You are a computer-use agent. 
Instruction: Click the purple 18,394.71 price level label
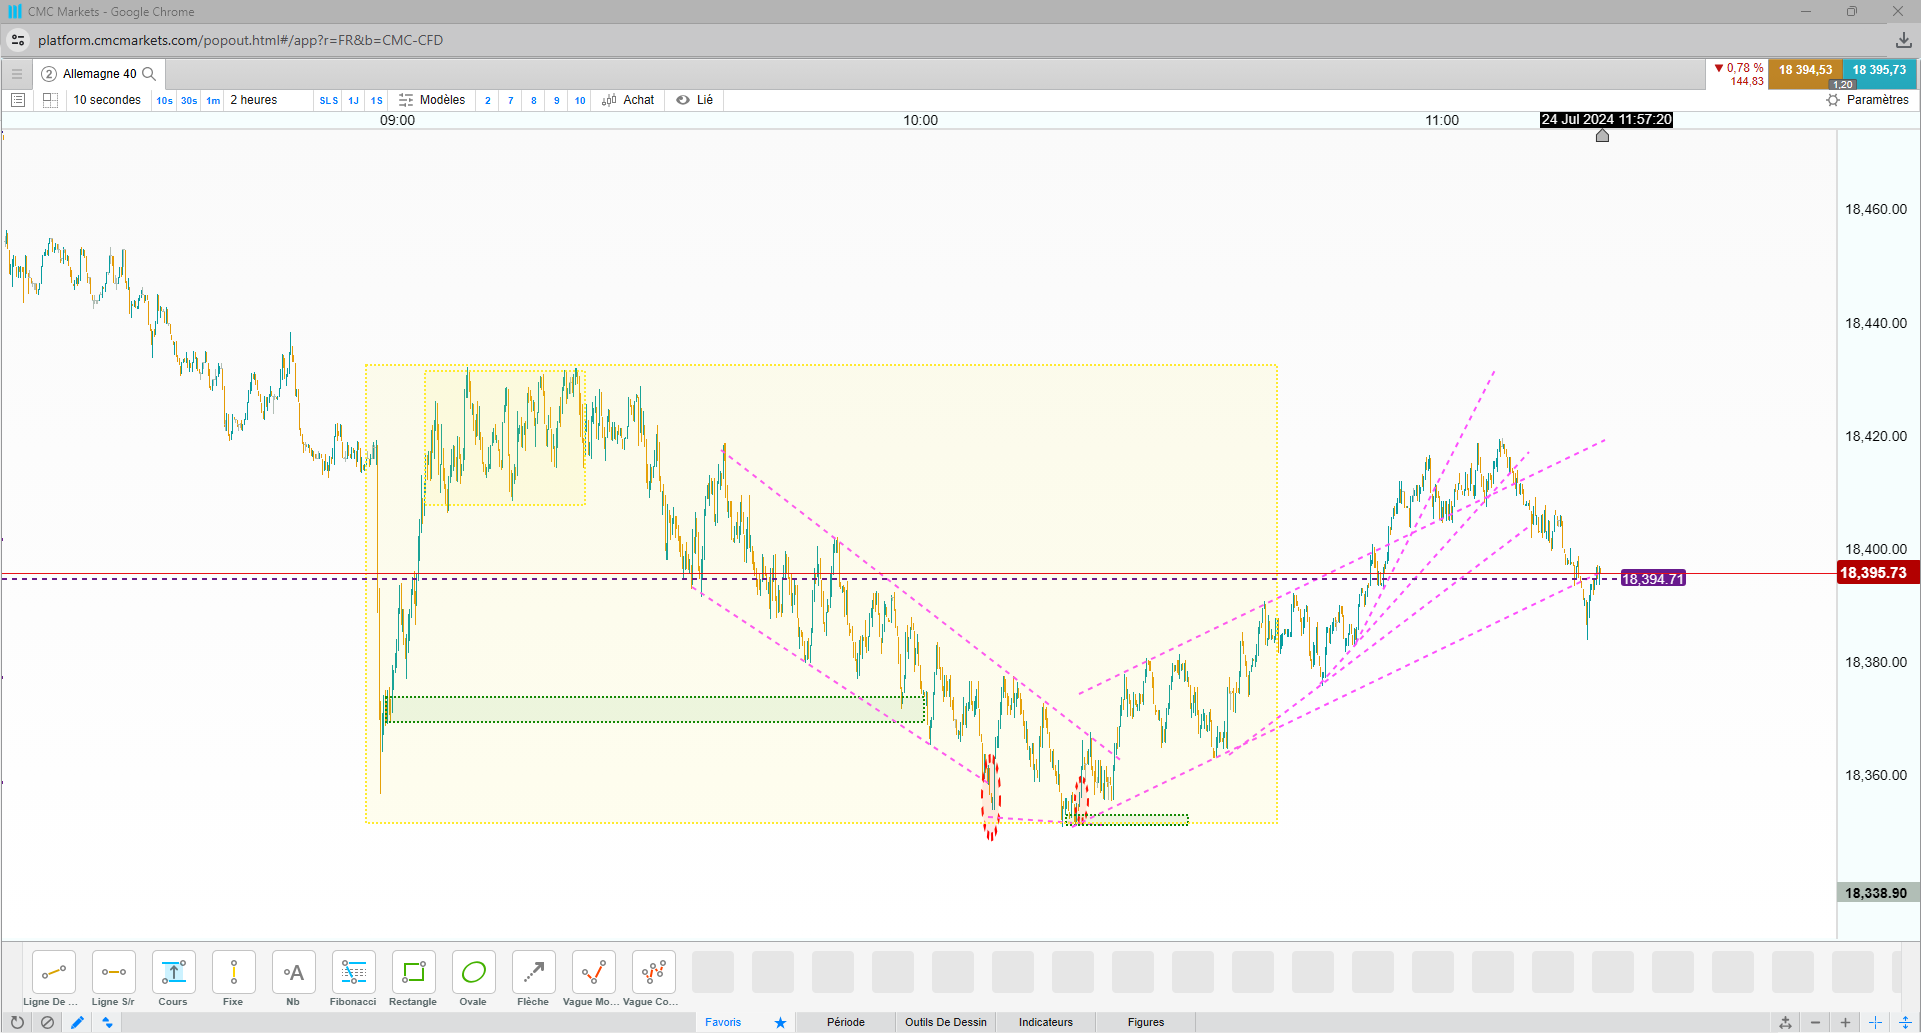[1653, 579]
